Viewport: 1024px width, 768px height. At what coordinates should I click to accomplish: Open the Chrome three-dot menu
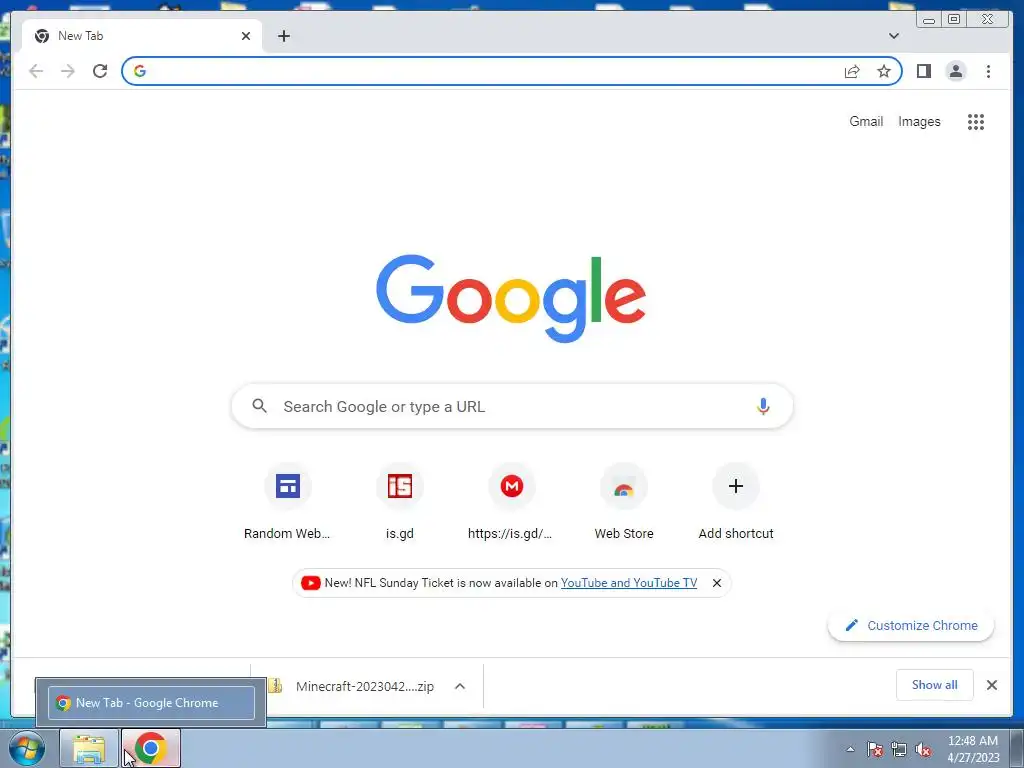pyautogui.click(x=988, y=71)
